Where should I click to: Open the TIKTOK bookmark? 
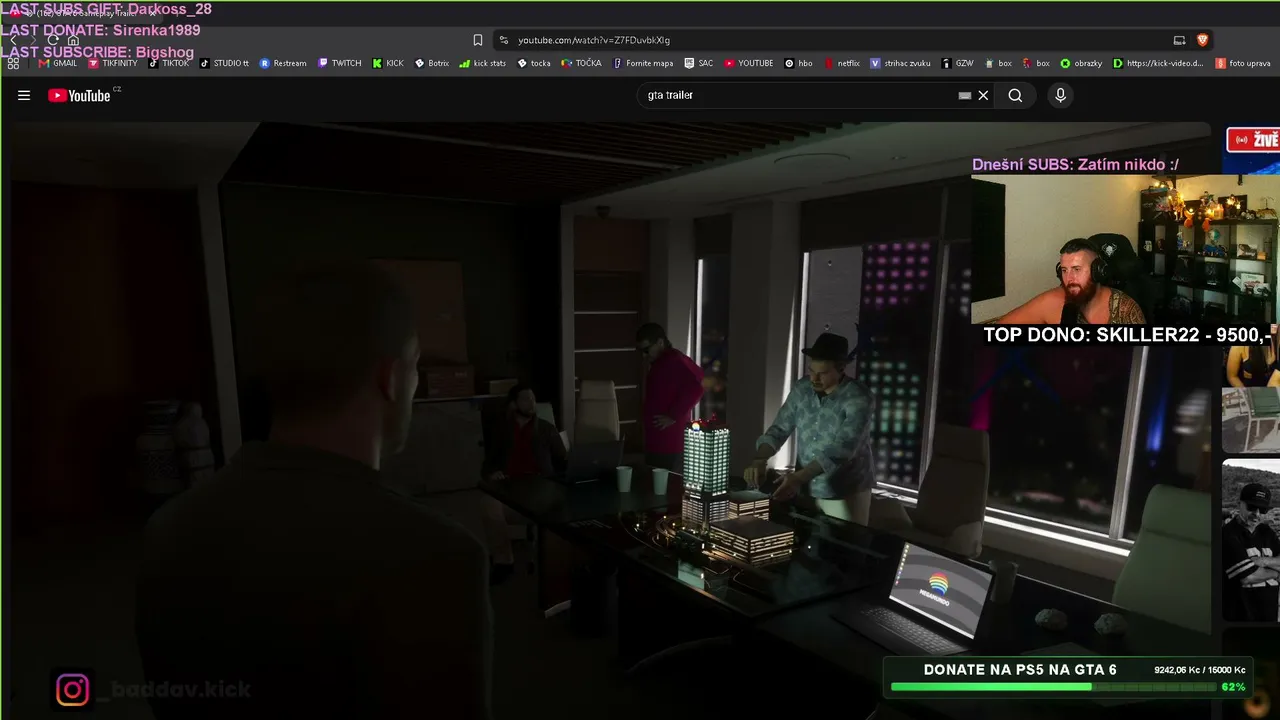pyautogui.click(x=169, y=63)
